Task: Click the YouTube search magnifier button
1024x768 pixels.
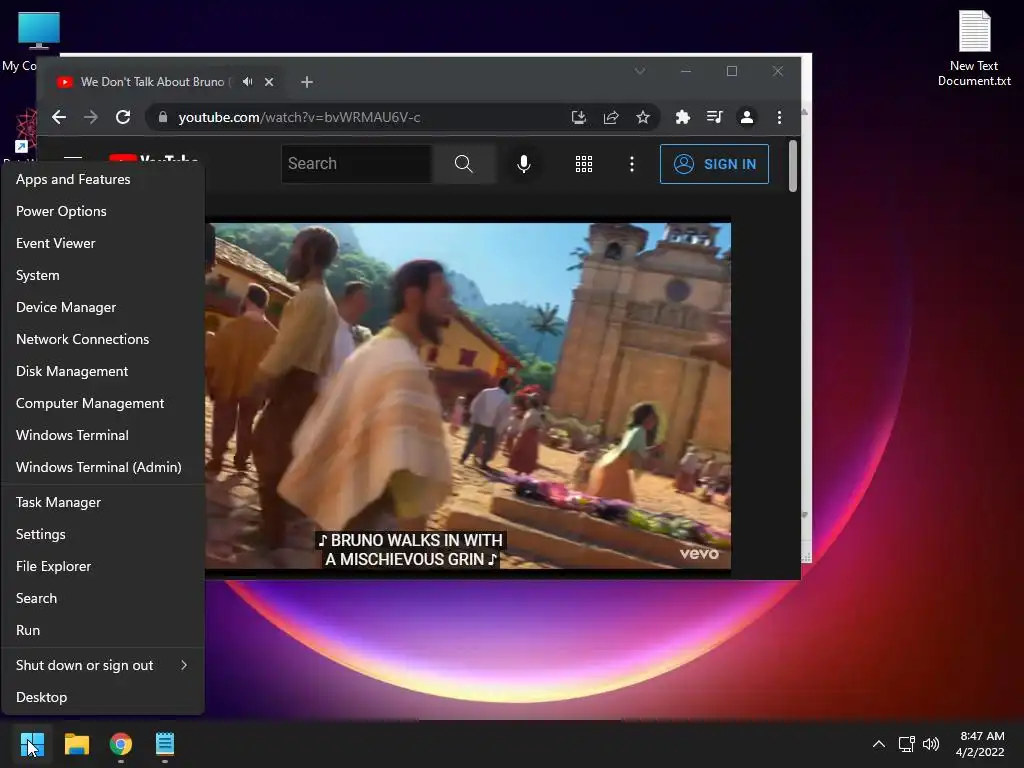Action: (464, 163)
